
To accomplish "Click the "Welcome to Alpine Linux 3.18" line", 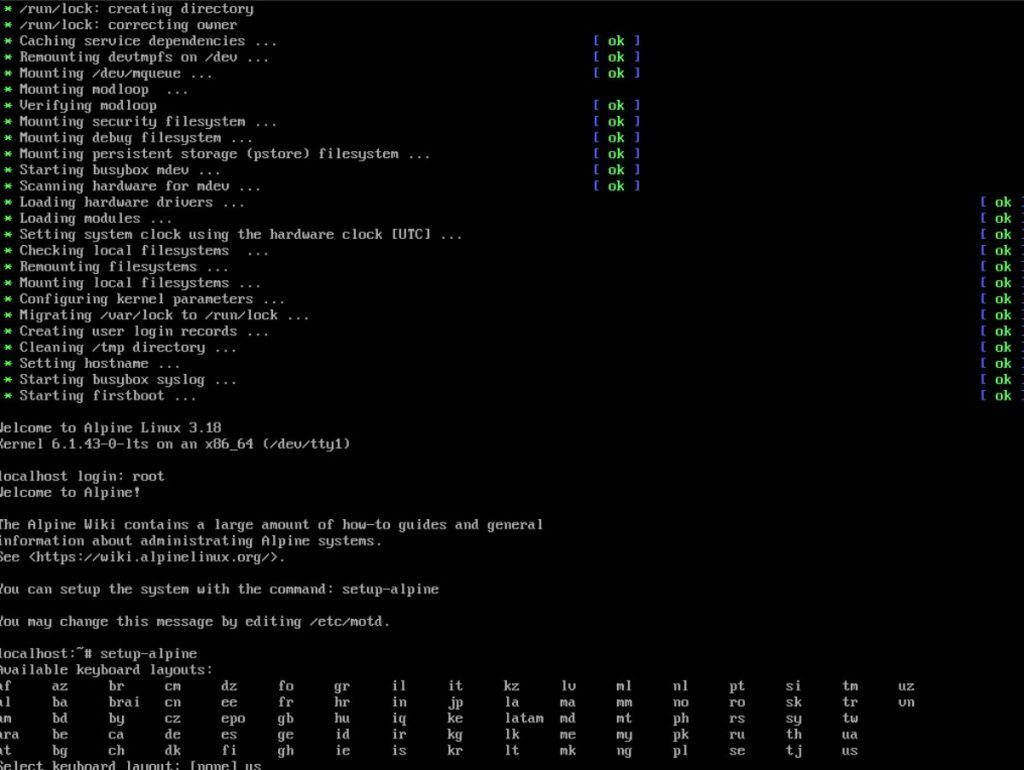I will pyautogui.click(x=110, y=427).
